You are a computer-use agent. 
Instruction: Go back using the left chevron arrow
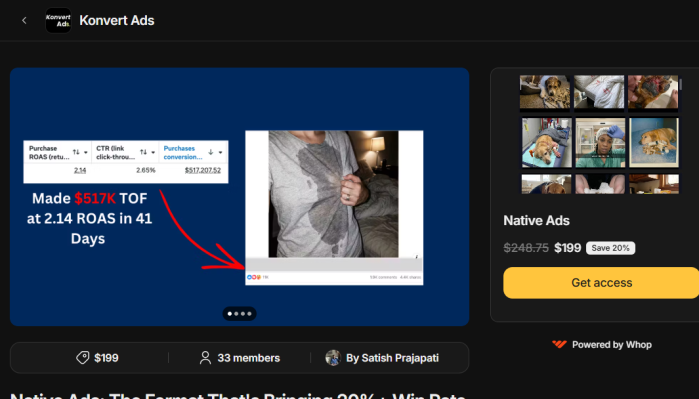(24, 21)
